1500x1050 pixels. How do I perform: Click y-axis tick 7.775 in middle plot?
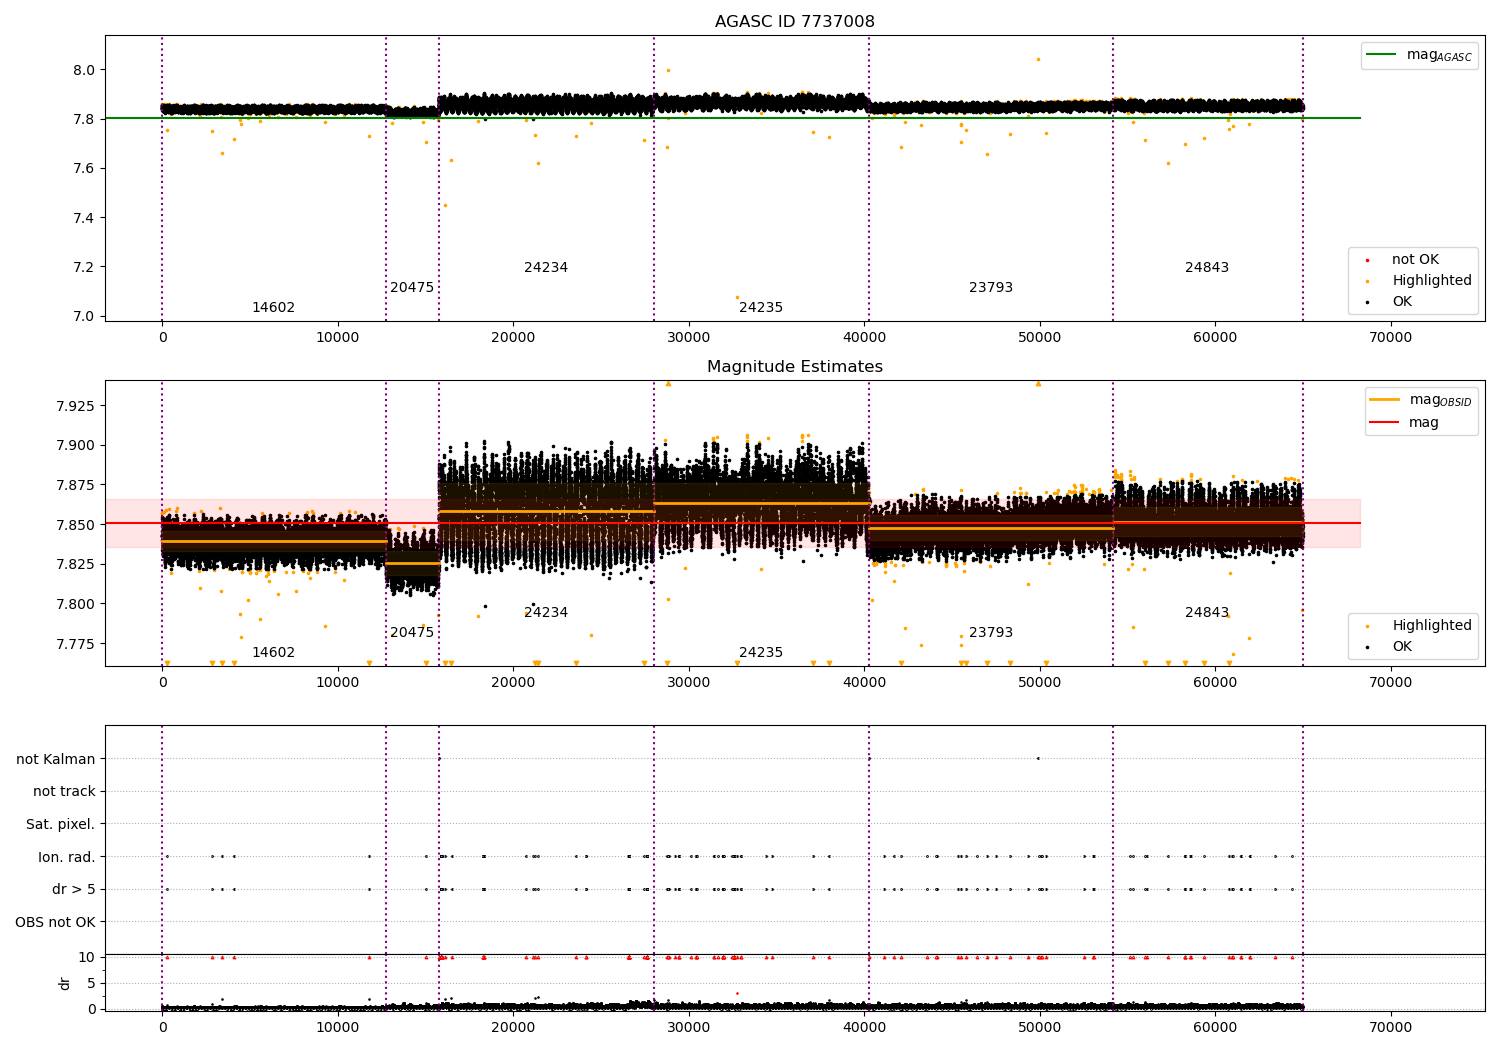[75, 643]
